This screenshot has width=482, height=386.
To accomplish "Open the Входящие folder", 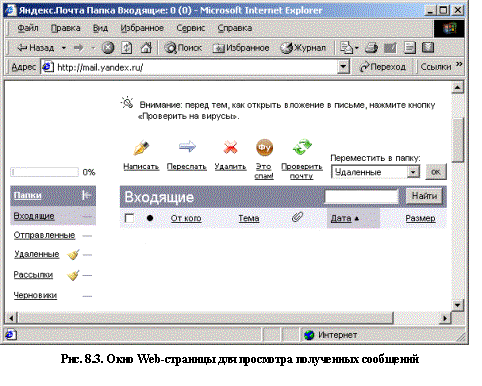I will pos(34,216).
